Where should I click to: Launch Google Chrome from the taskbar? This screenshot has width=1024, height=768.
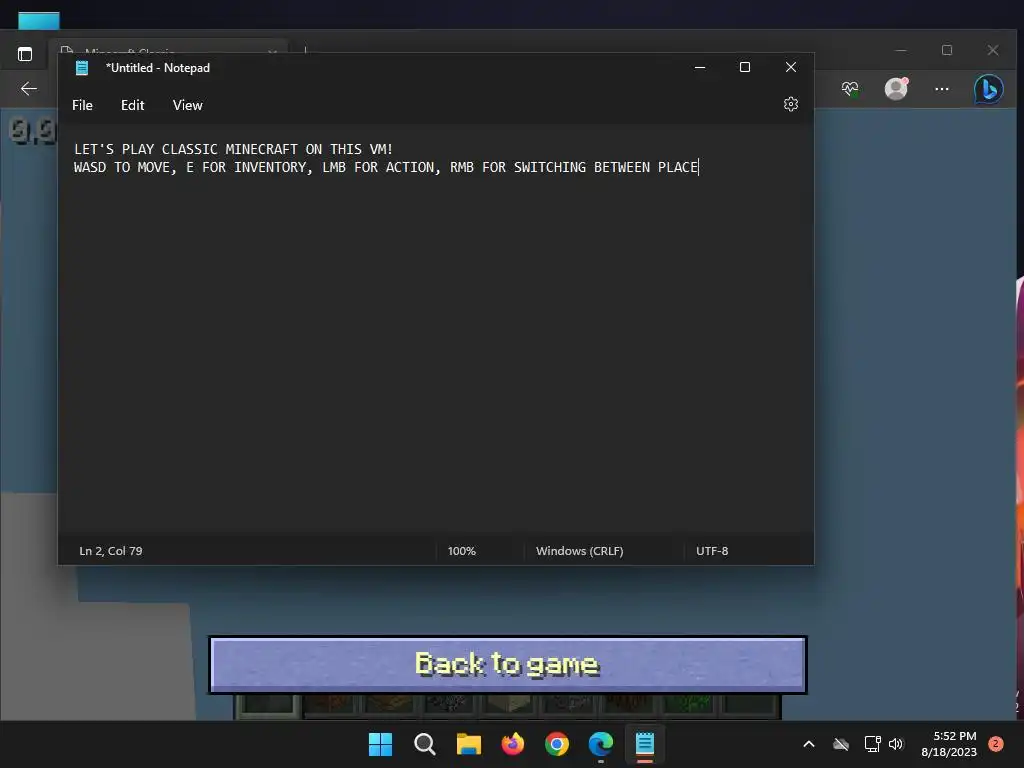tap(556, 744)
